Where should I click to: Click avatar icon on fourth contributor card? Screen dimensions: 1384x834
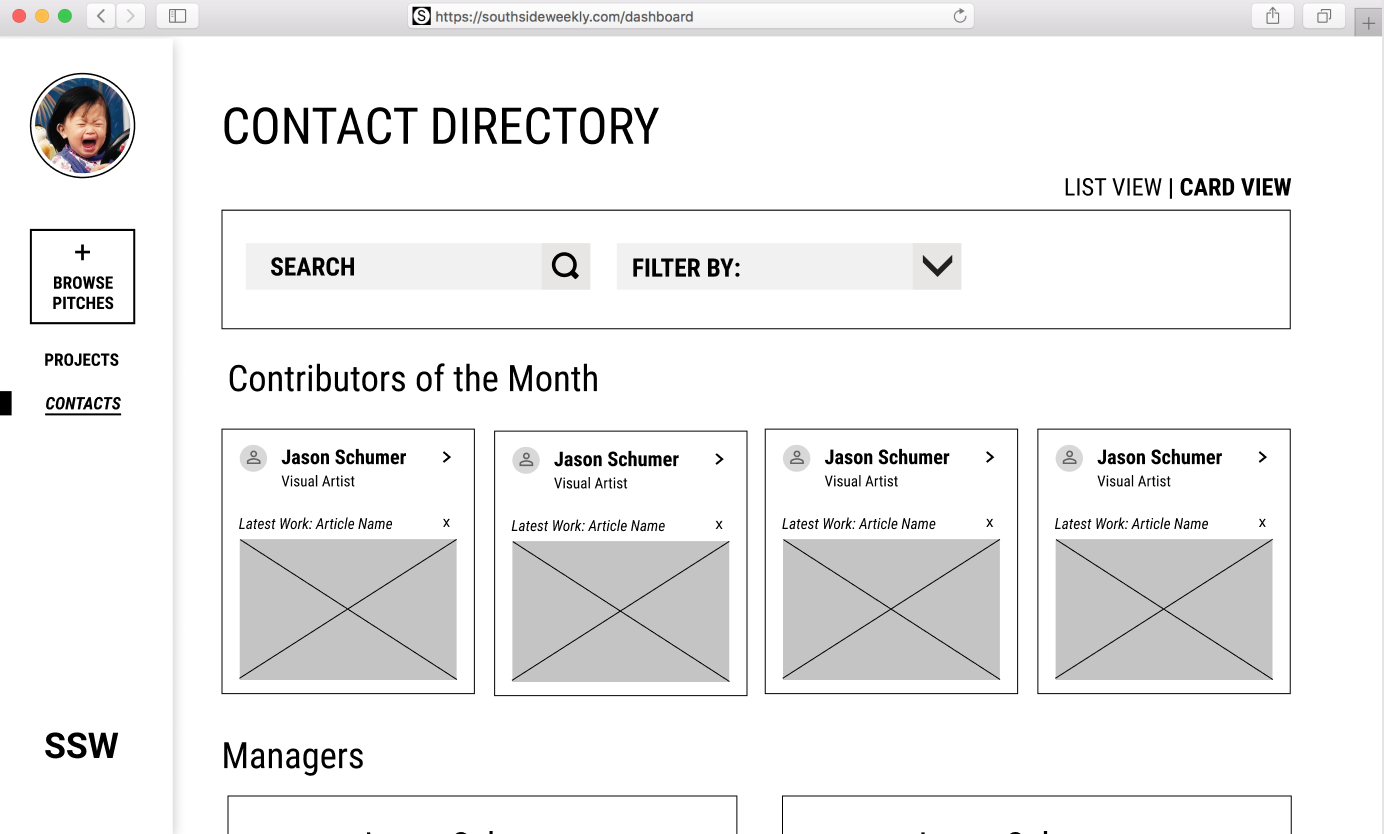(x=1069, y=458)
